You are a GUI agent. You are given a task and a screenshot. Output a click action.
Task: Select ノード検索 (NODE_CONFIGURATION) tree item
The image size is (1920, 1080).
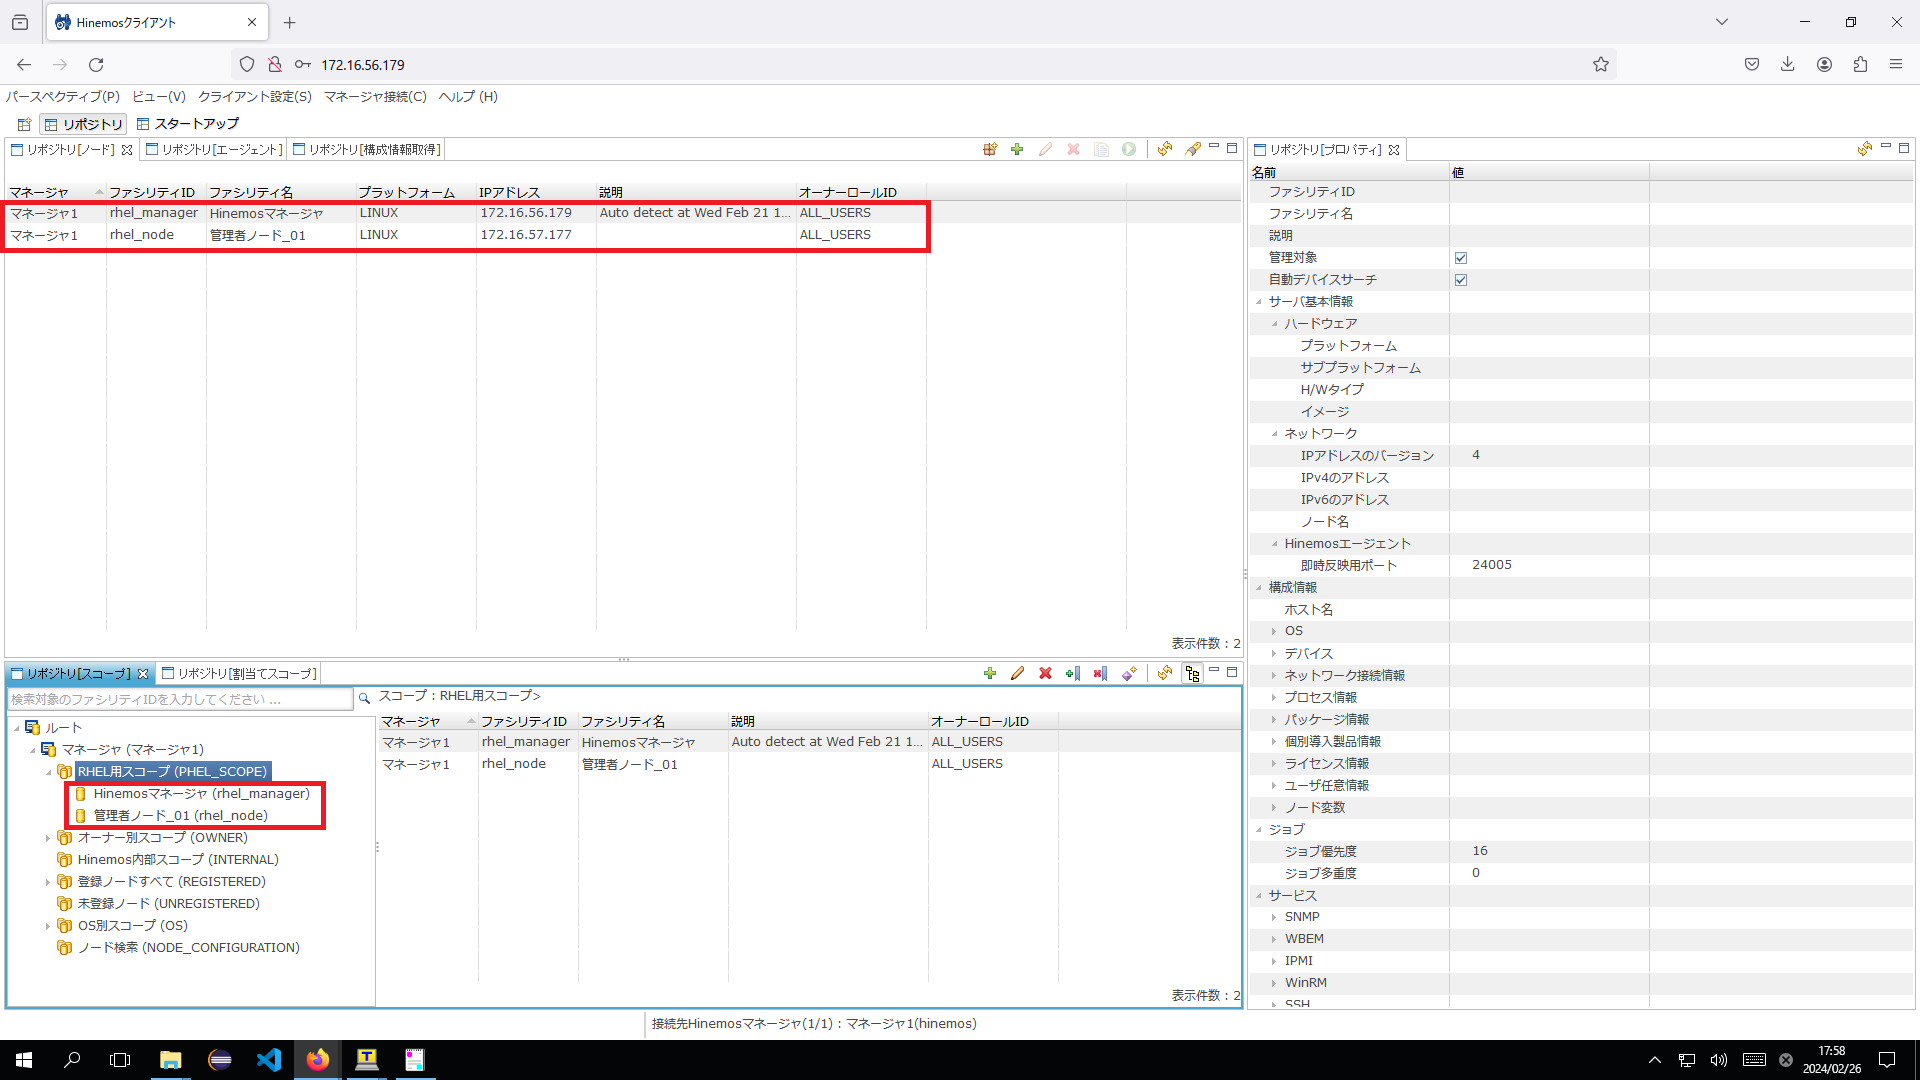[x=188, y=948]
